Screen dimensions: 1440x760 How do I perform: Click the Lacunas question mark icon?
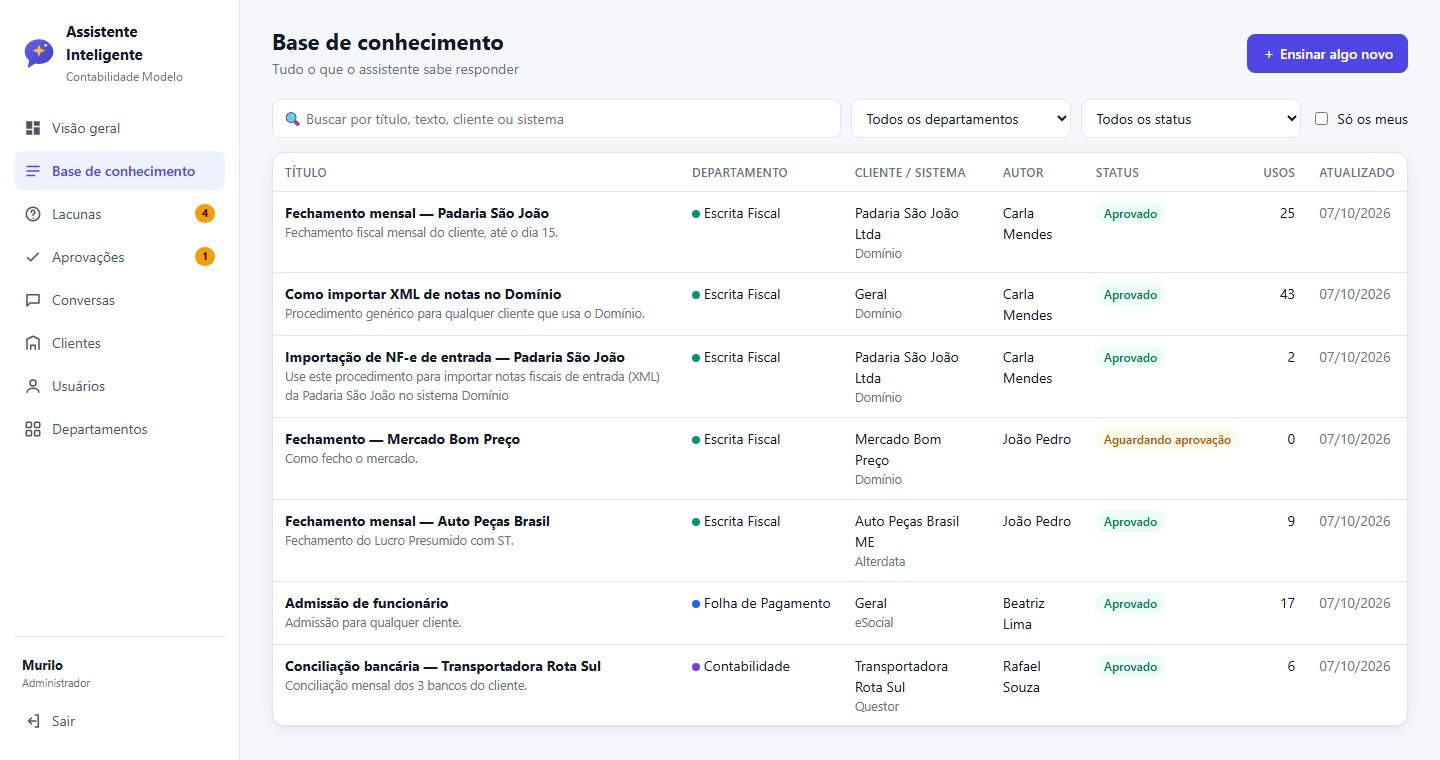tap(33, 214)
